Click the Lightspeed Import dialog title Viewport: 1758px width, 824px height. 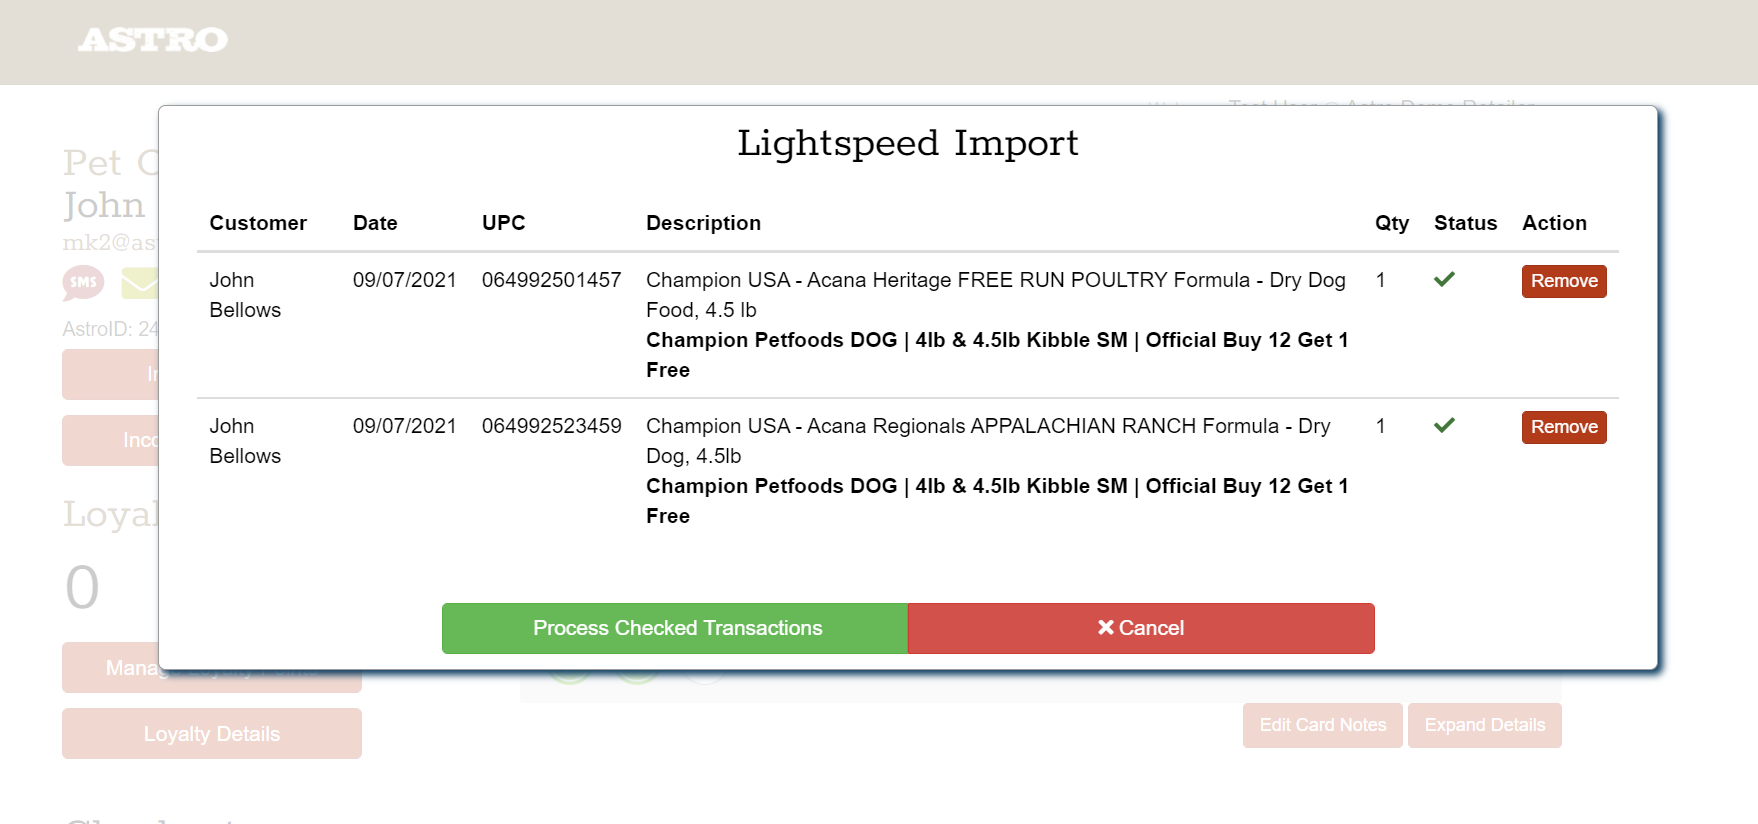click(x=907, y=143)
